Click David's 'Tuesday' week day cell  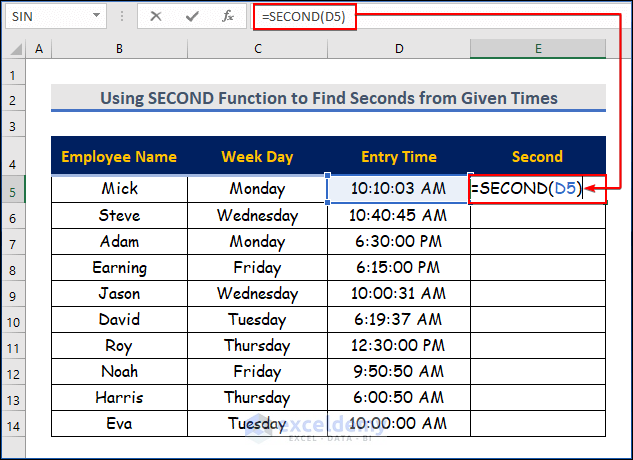[x=258, y=319]
